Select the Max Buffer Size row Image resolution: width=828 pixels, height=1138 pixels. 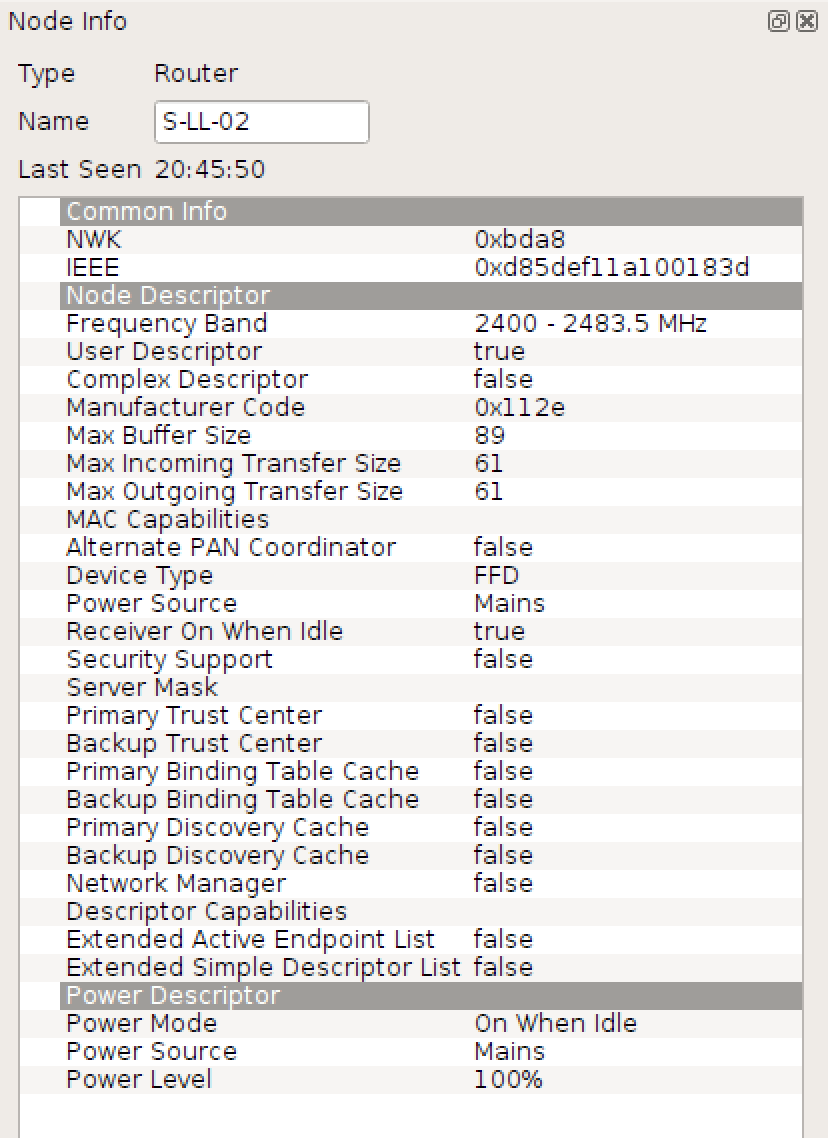click(x=300, y=435)
